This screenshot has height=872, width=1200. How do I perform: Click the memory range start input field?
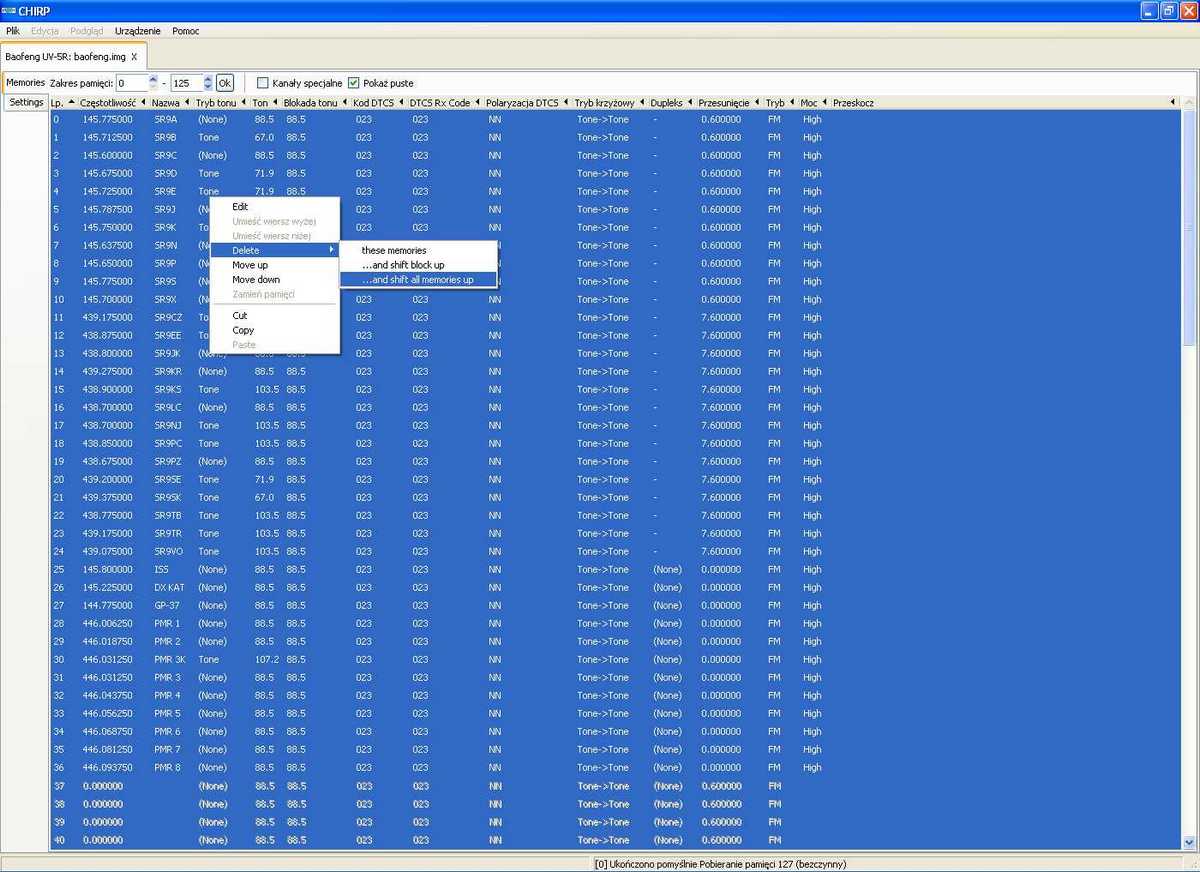coord(131,83)
